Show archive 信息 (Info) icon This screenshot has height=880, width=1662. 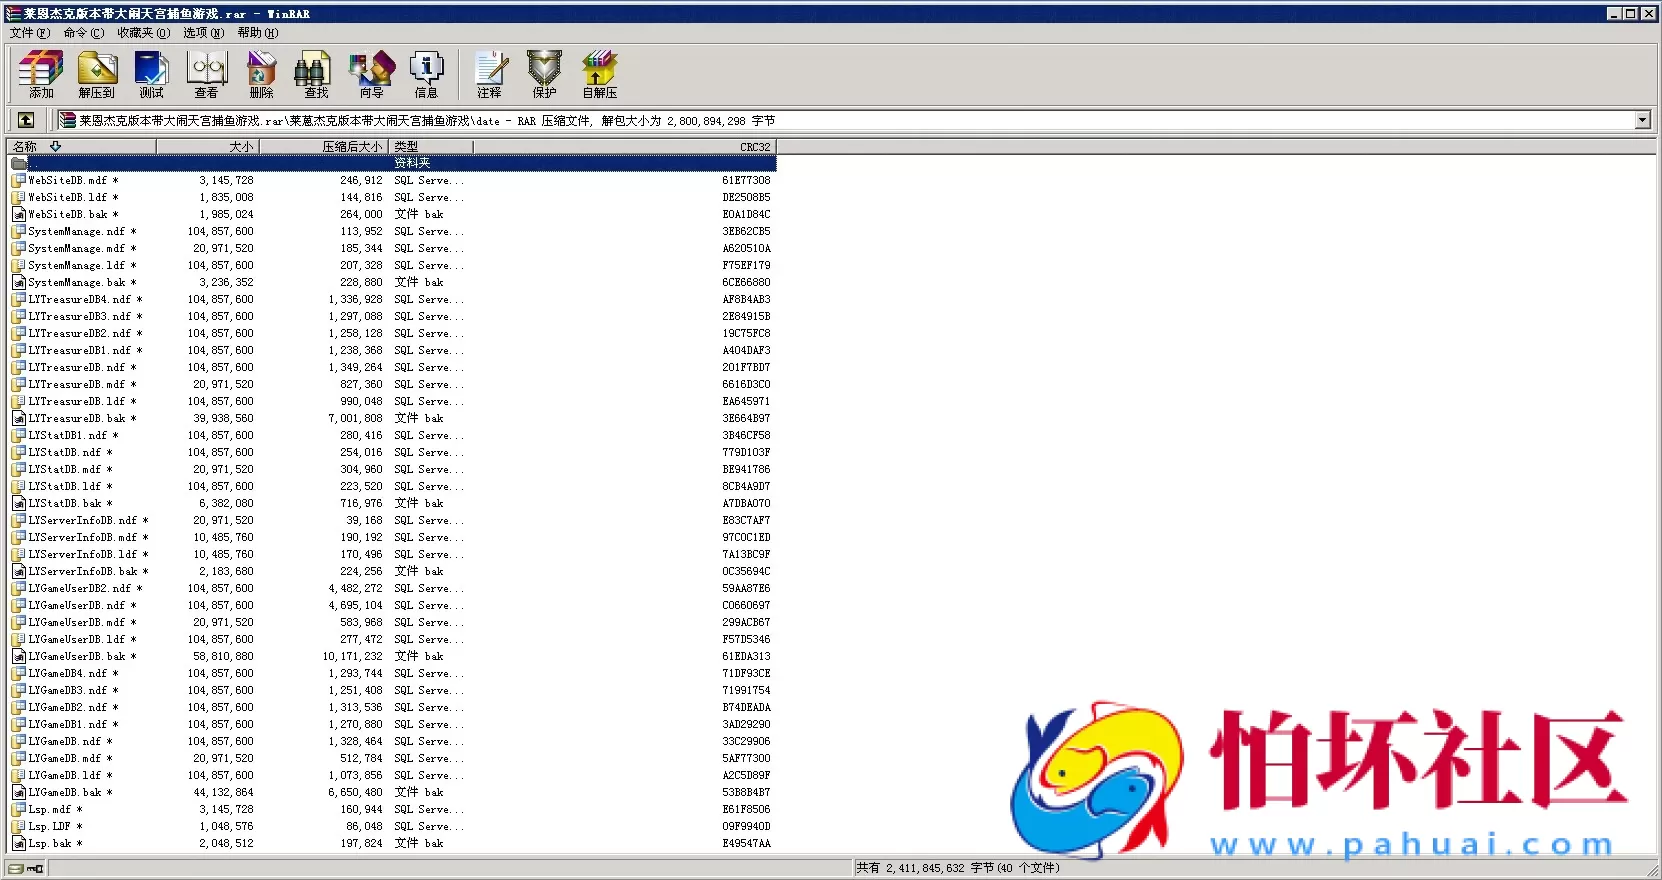pyautogui.click(x=426, y=75)
